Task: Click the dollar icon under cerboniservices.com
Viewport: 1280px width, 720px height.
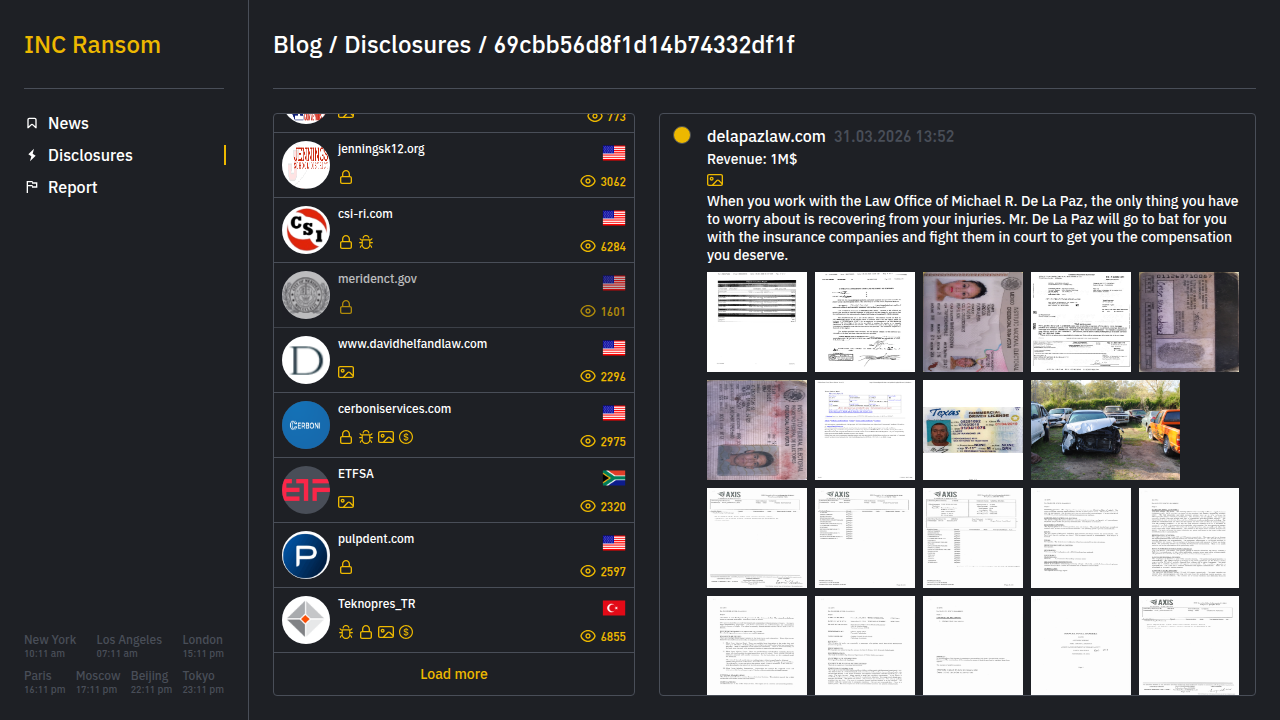Action: [x=406, y=437]
